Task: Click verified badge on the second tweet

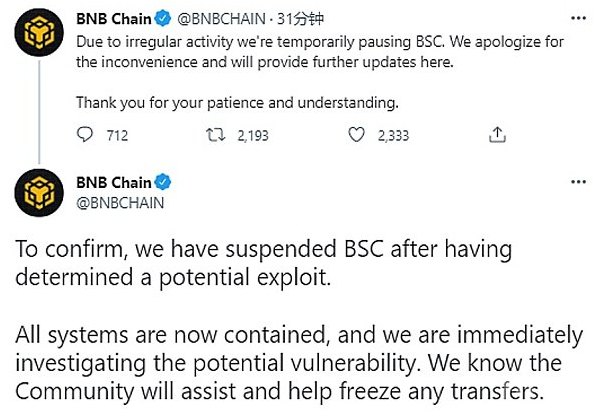Action: coord(163,182)
